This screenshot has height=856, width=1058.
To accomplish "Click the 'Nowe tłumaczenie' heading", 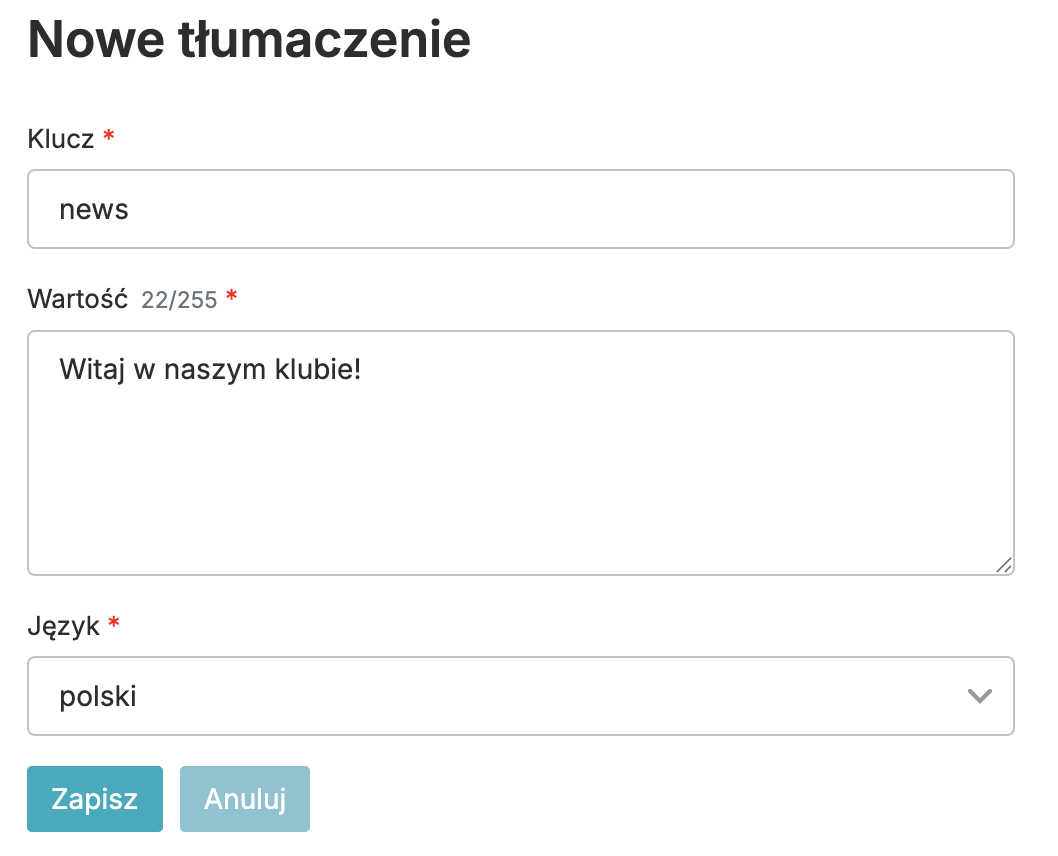I will [x=249, y=41].
